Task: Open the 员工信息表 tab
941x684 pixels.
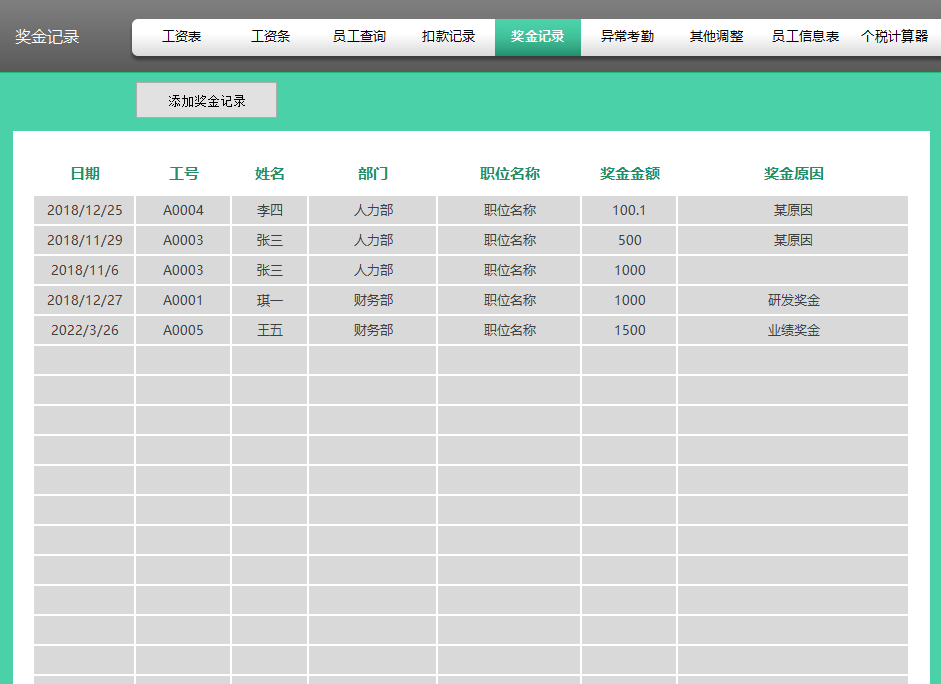Action: (804, 36)
